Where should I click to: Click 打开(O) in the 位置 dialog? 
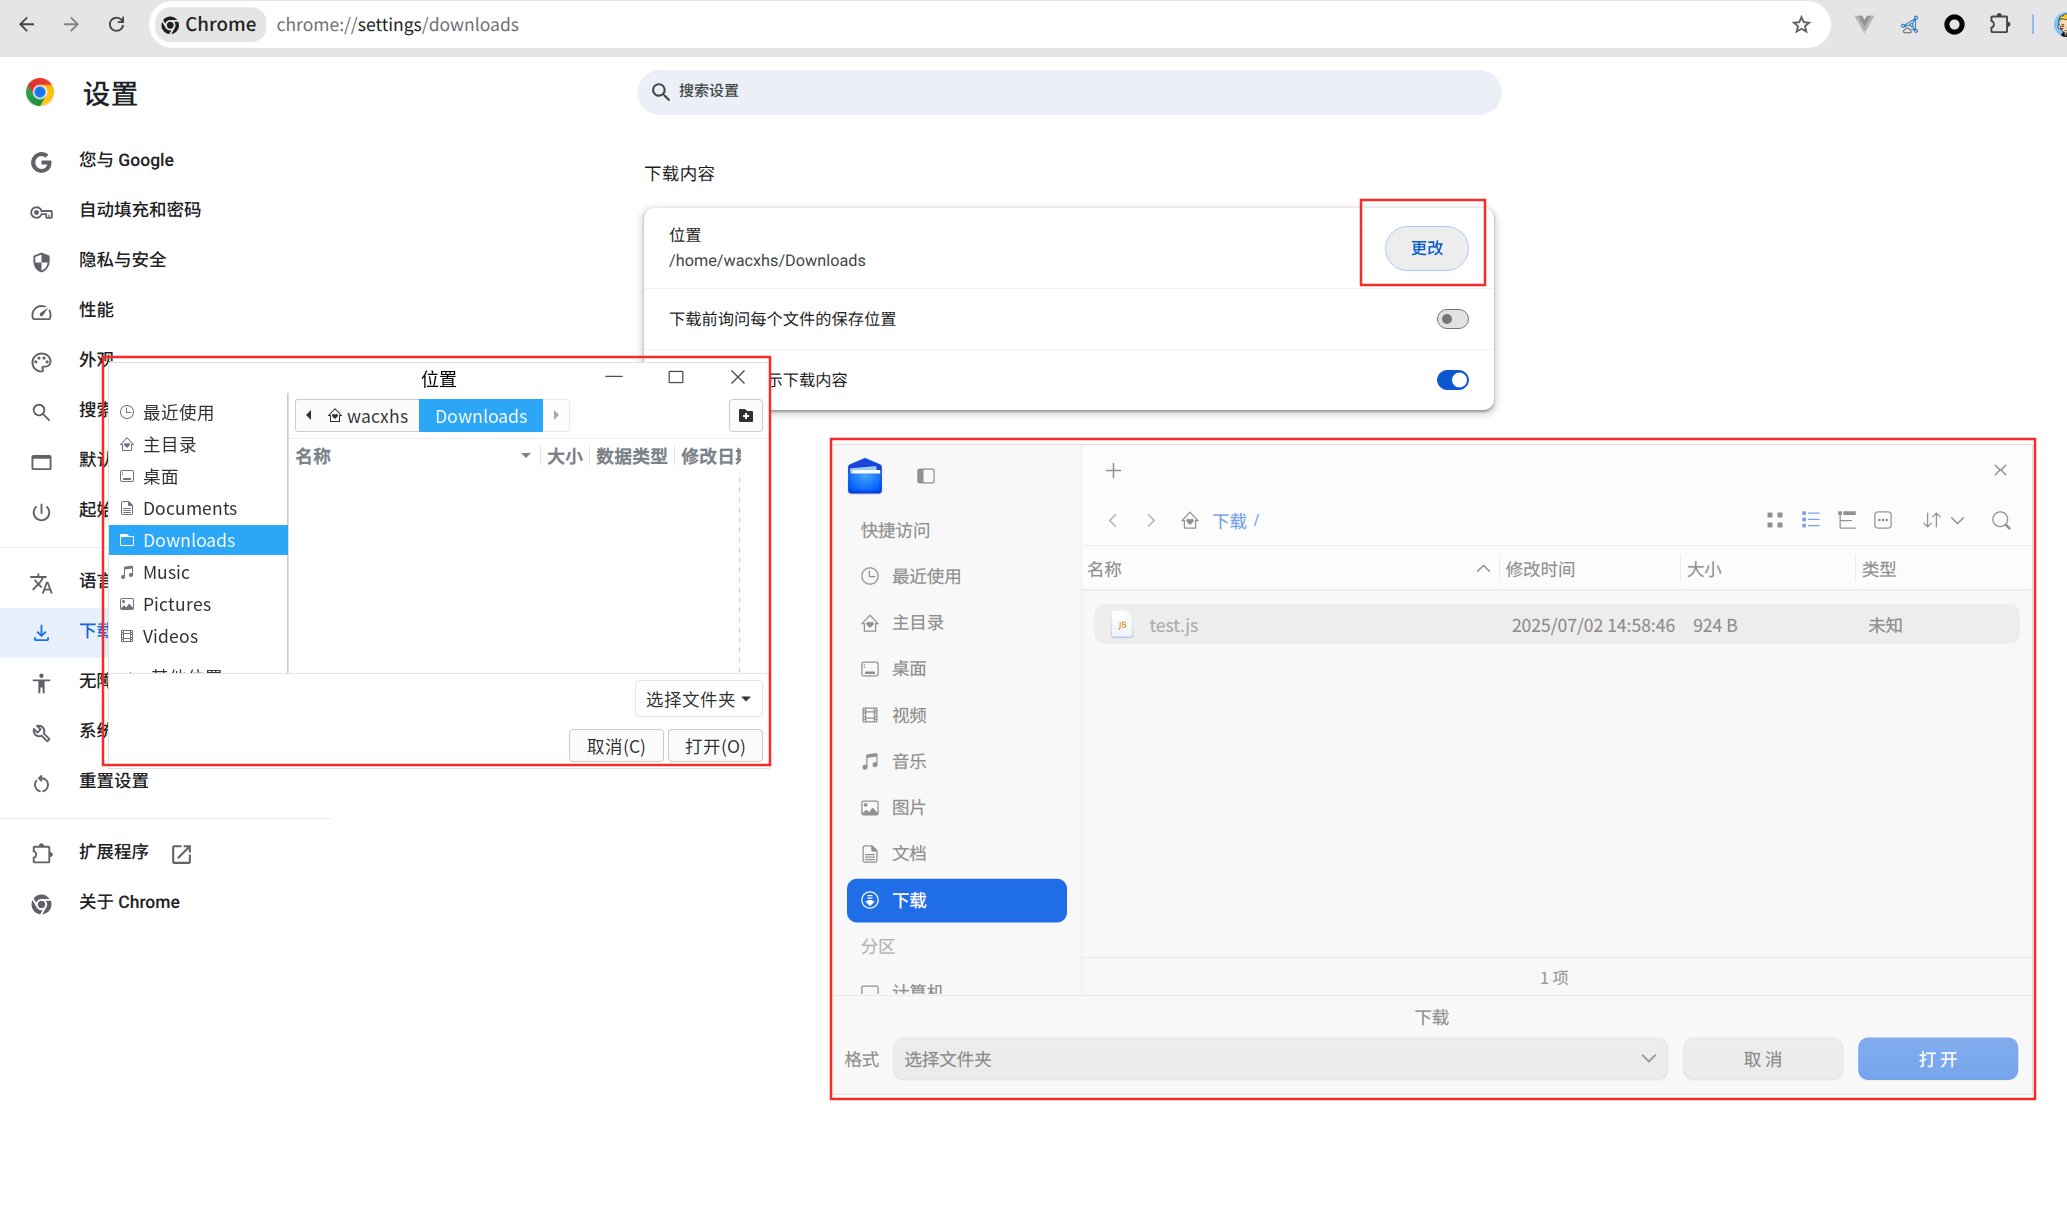pyautogui.click(x=715, y=746)
